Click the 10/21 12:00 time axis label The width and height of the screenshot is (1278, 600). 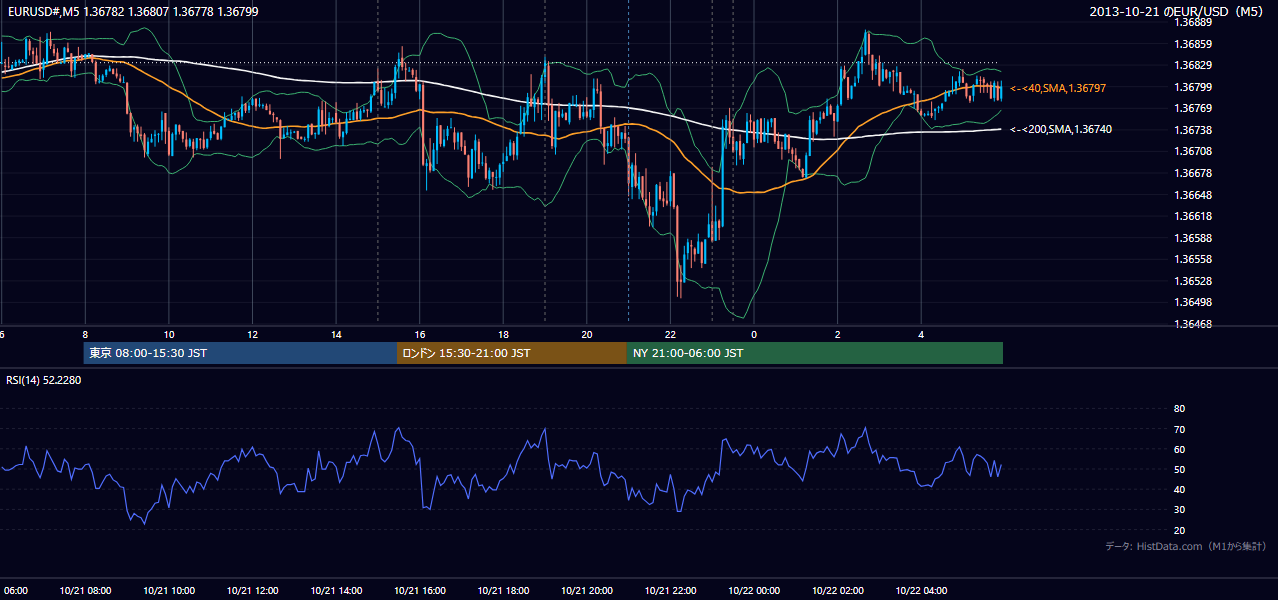click(x=252, y=591)
